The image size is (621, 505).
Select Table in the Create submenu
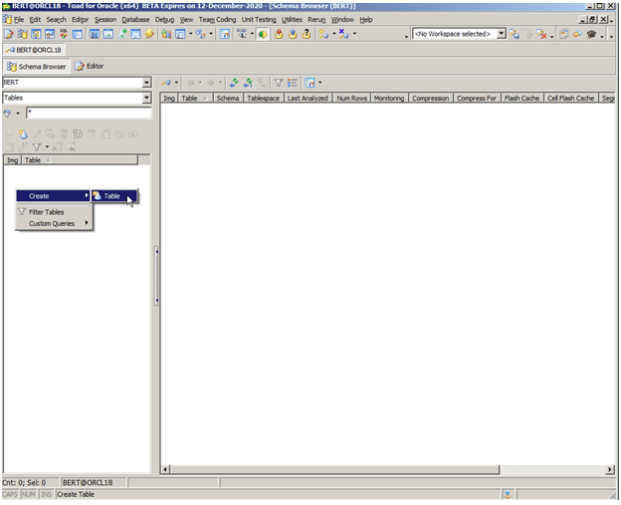114,196
